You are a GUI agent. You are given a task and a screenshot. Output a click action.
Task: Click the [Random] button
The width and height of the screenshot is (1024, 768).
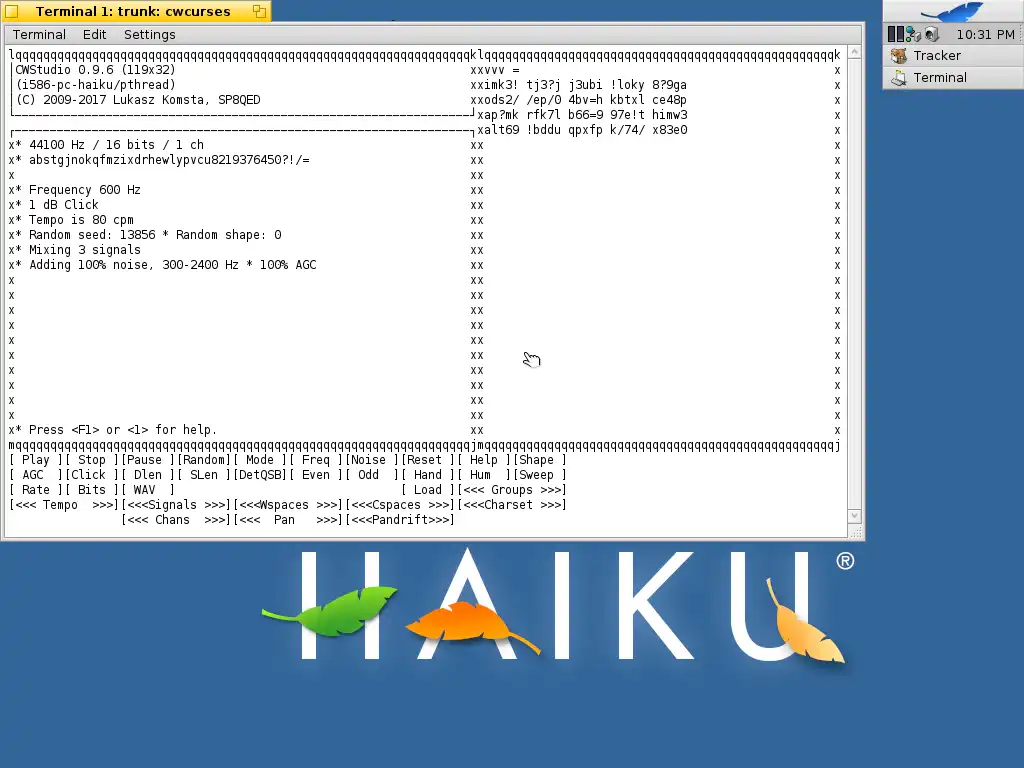coord(204,460)
